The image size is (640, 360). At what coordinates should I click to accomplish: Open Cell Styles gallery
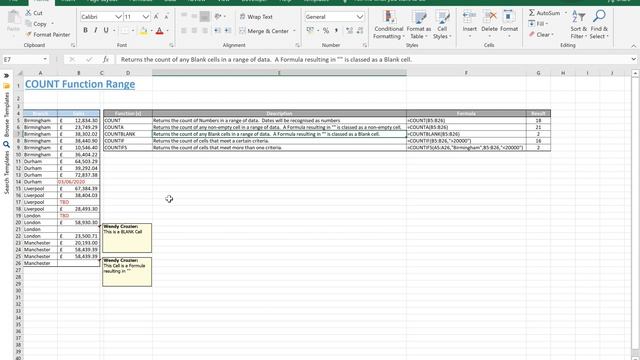coord(442,25)
